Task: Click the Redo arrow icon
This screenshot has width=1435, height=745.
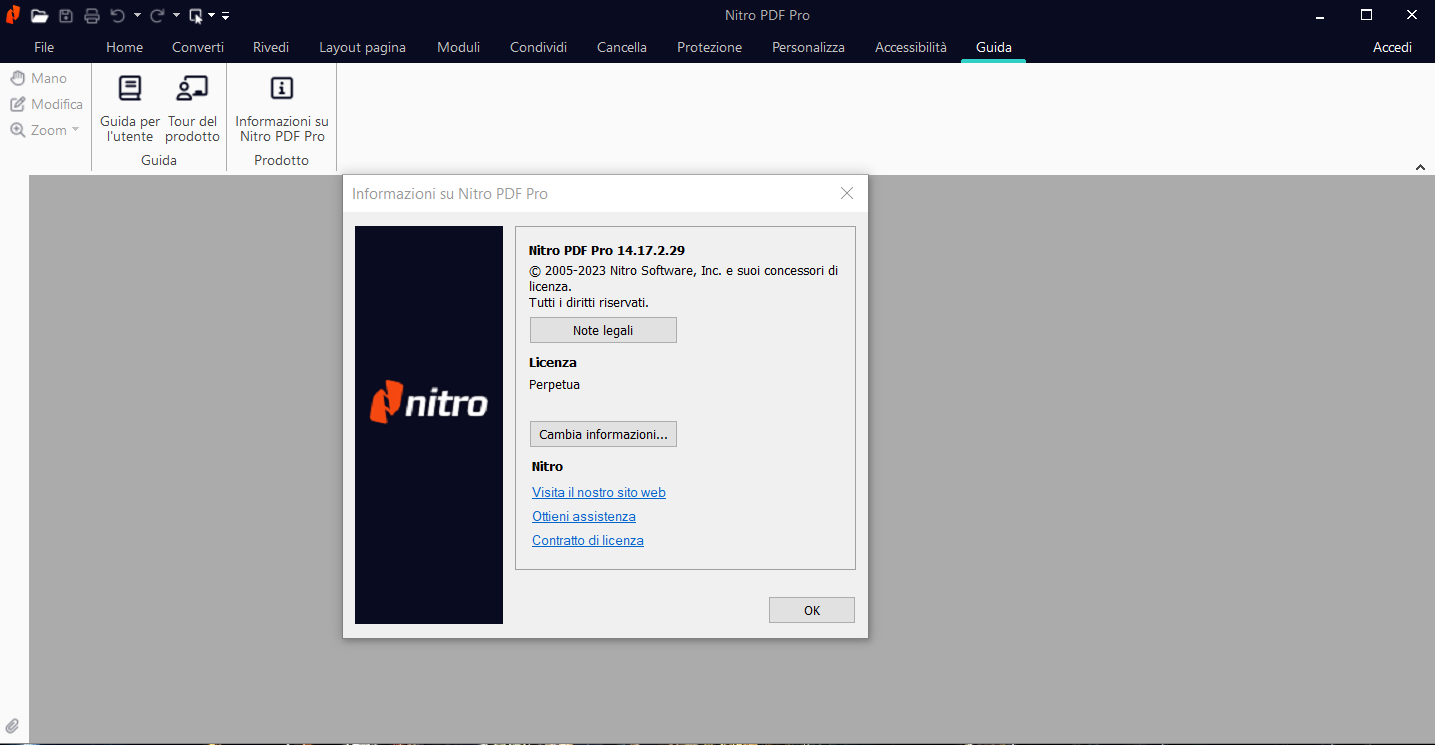Action: 157,16
